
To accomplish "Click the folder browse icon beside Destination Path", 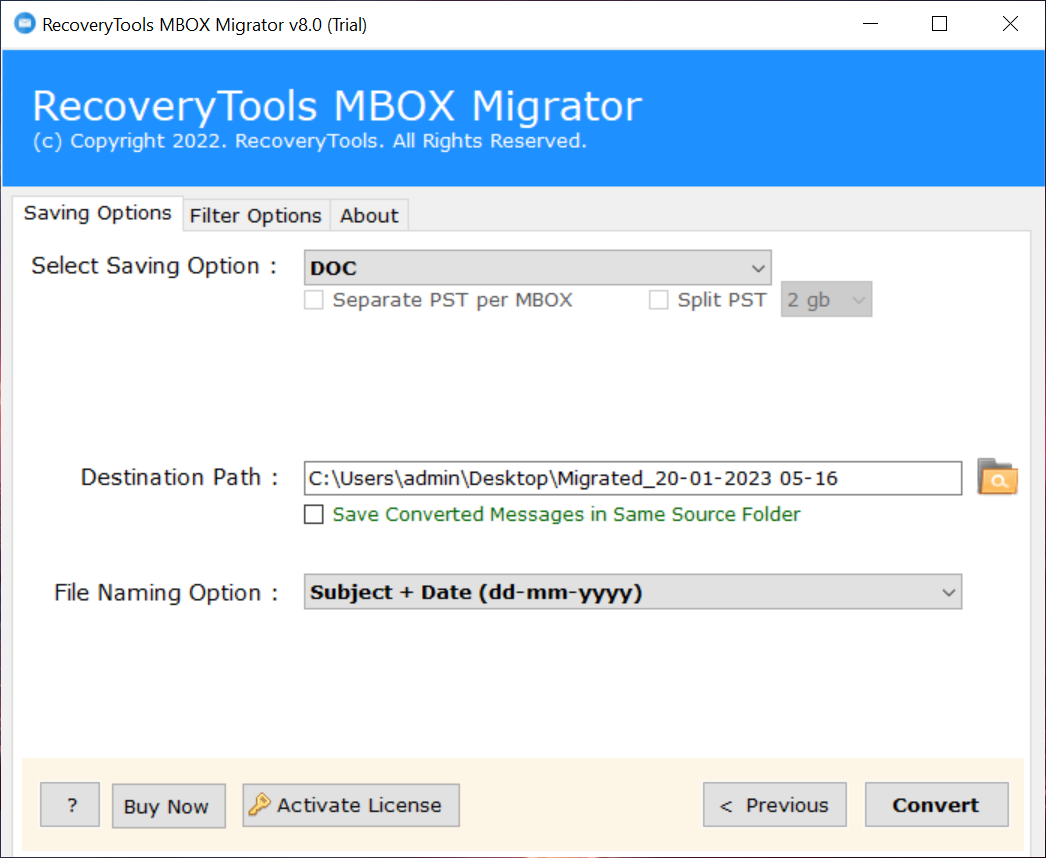I will pos(996,478).
